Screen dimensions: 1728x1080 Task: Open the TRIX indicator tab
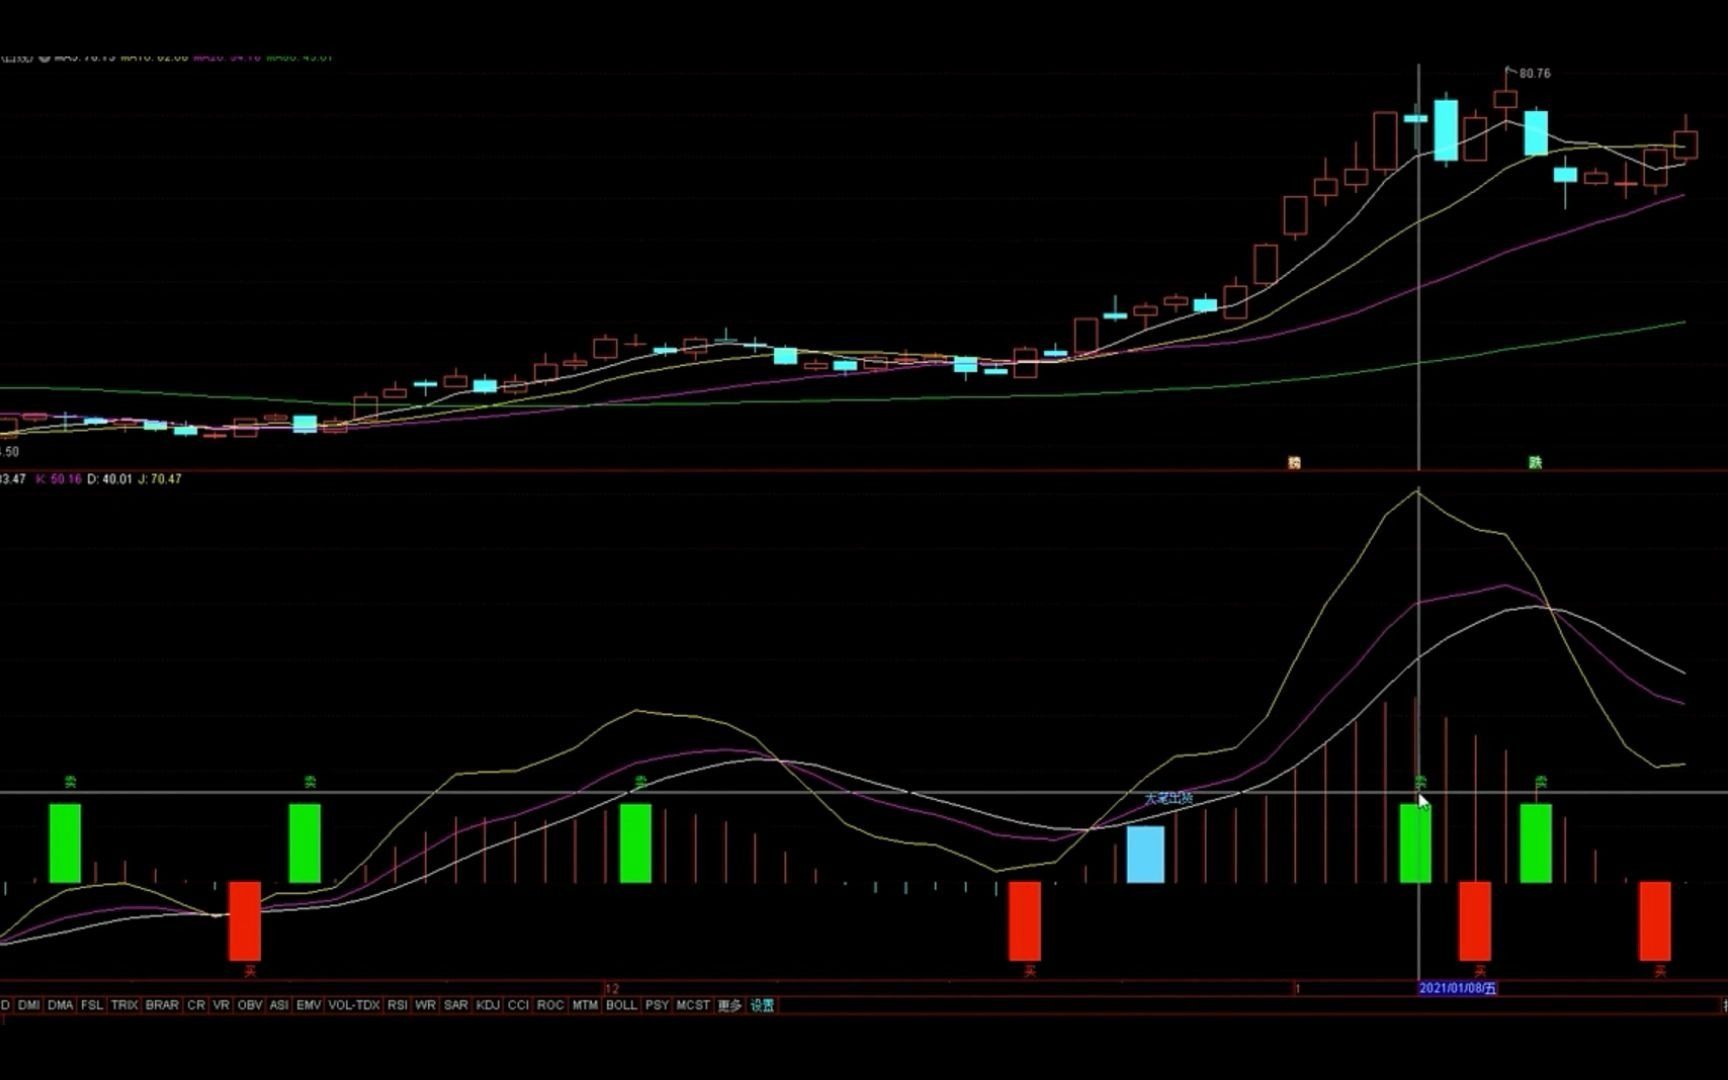(124, 1005)
